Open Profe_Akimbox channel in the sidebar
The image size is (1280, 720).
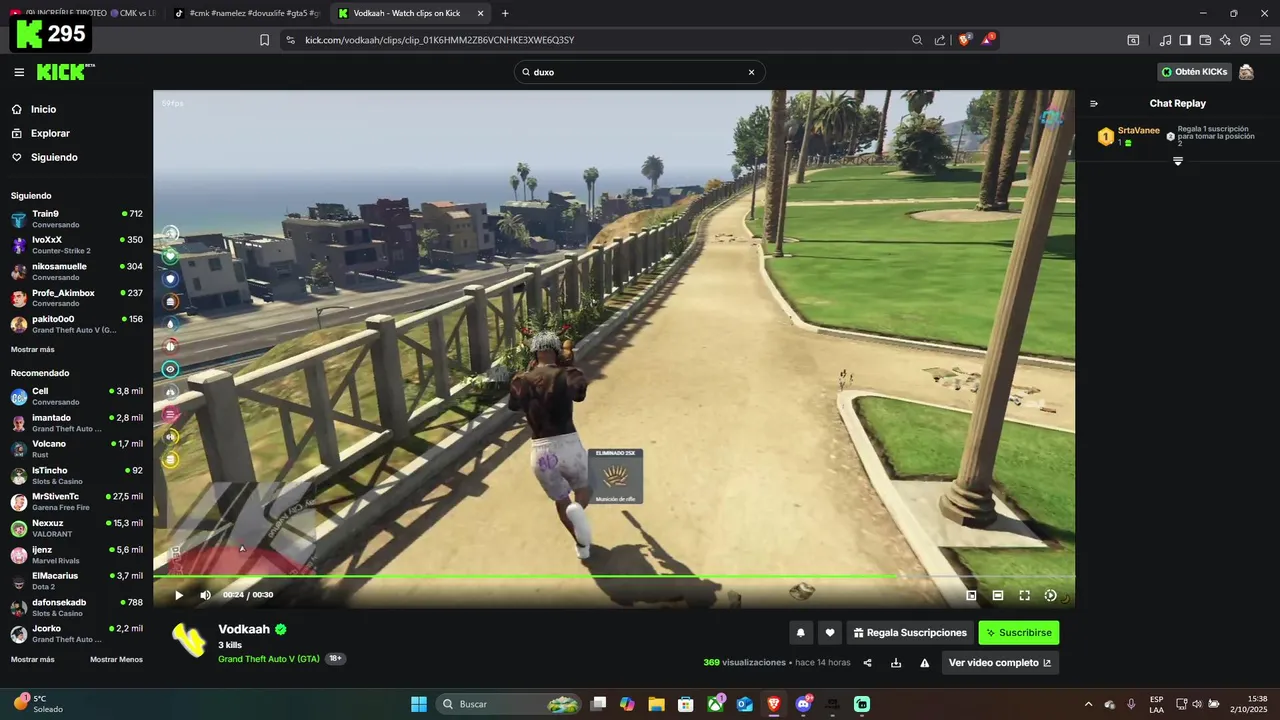pyautogui.click(x=76, y=298)
